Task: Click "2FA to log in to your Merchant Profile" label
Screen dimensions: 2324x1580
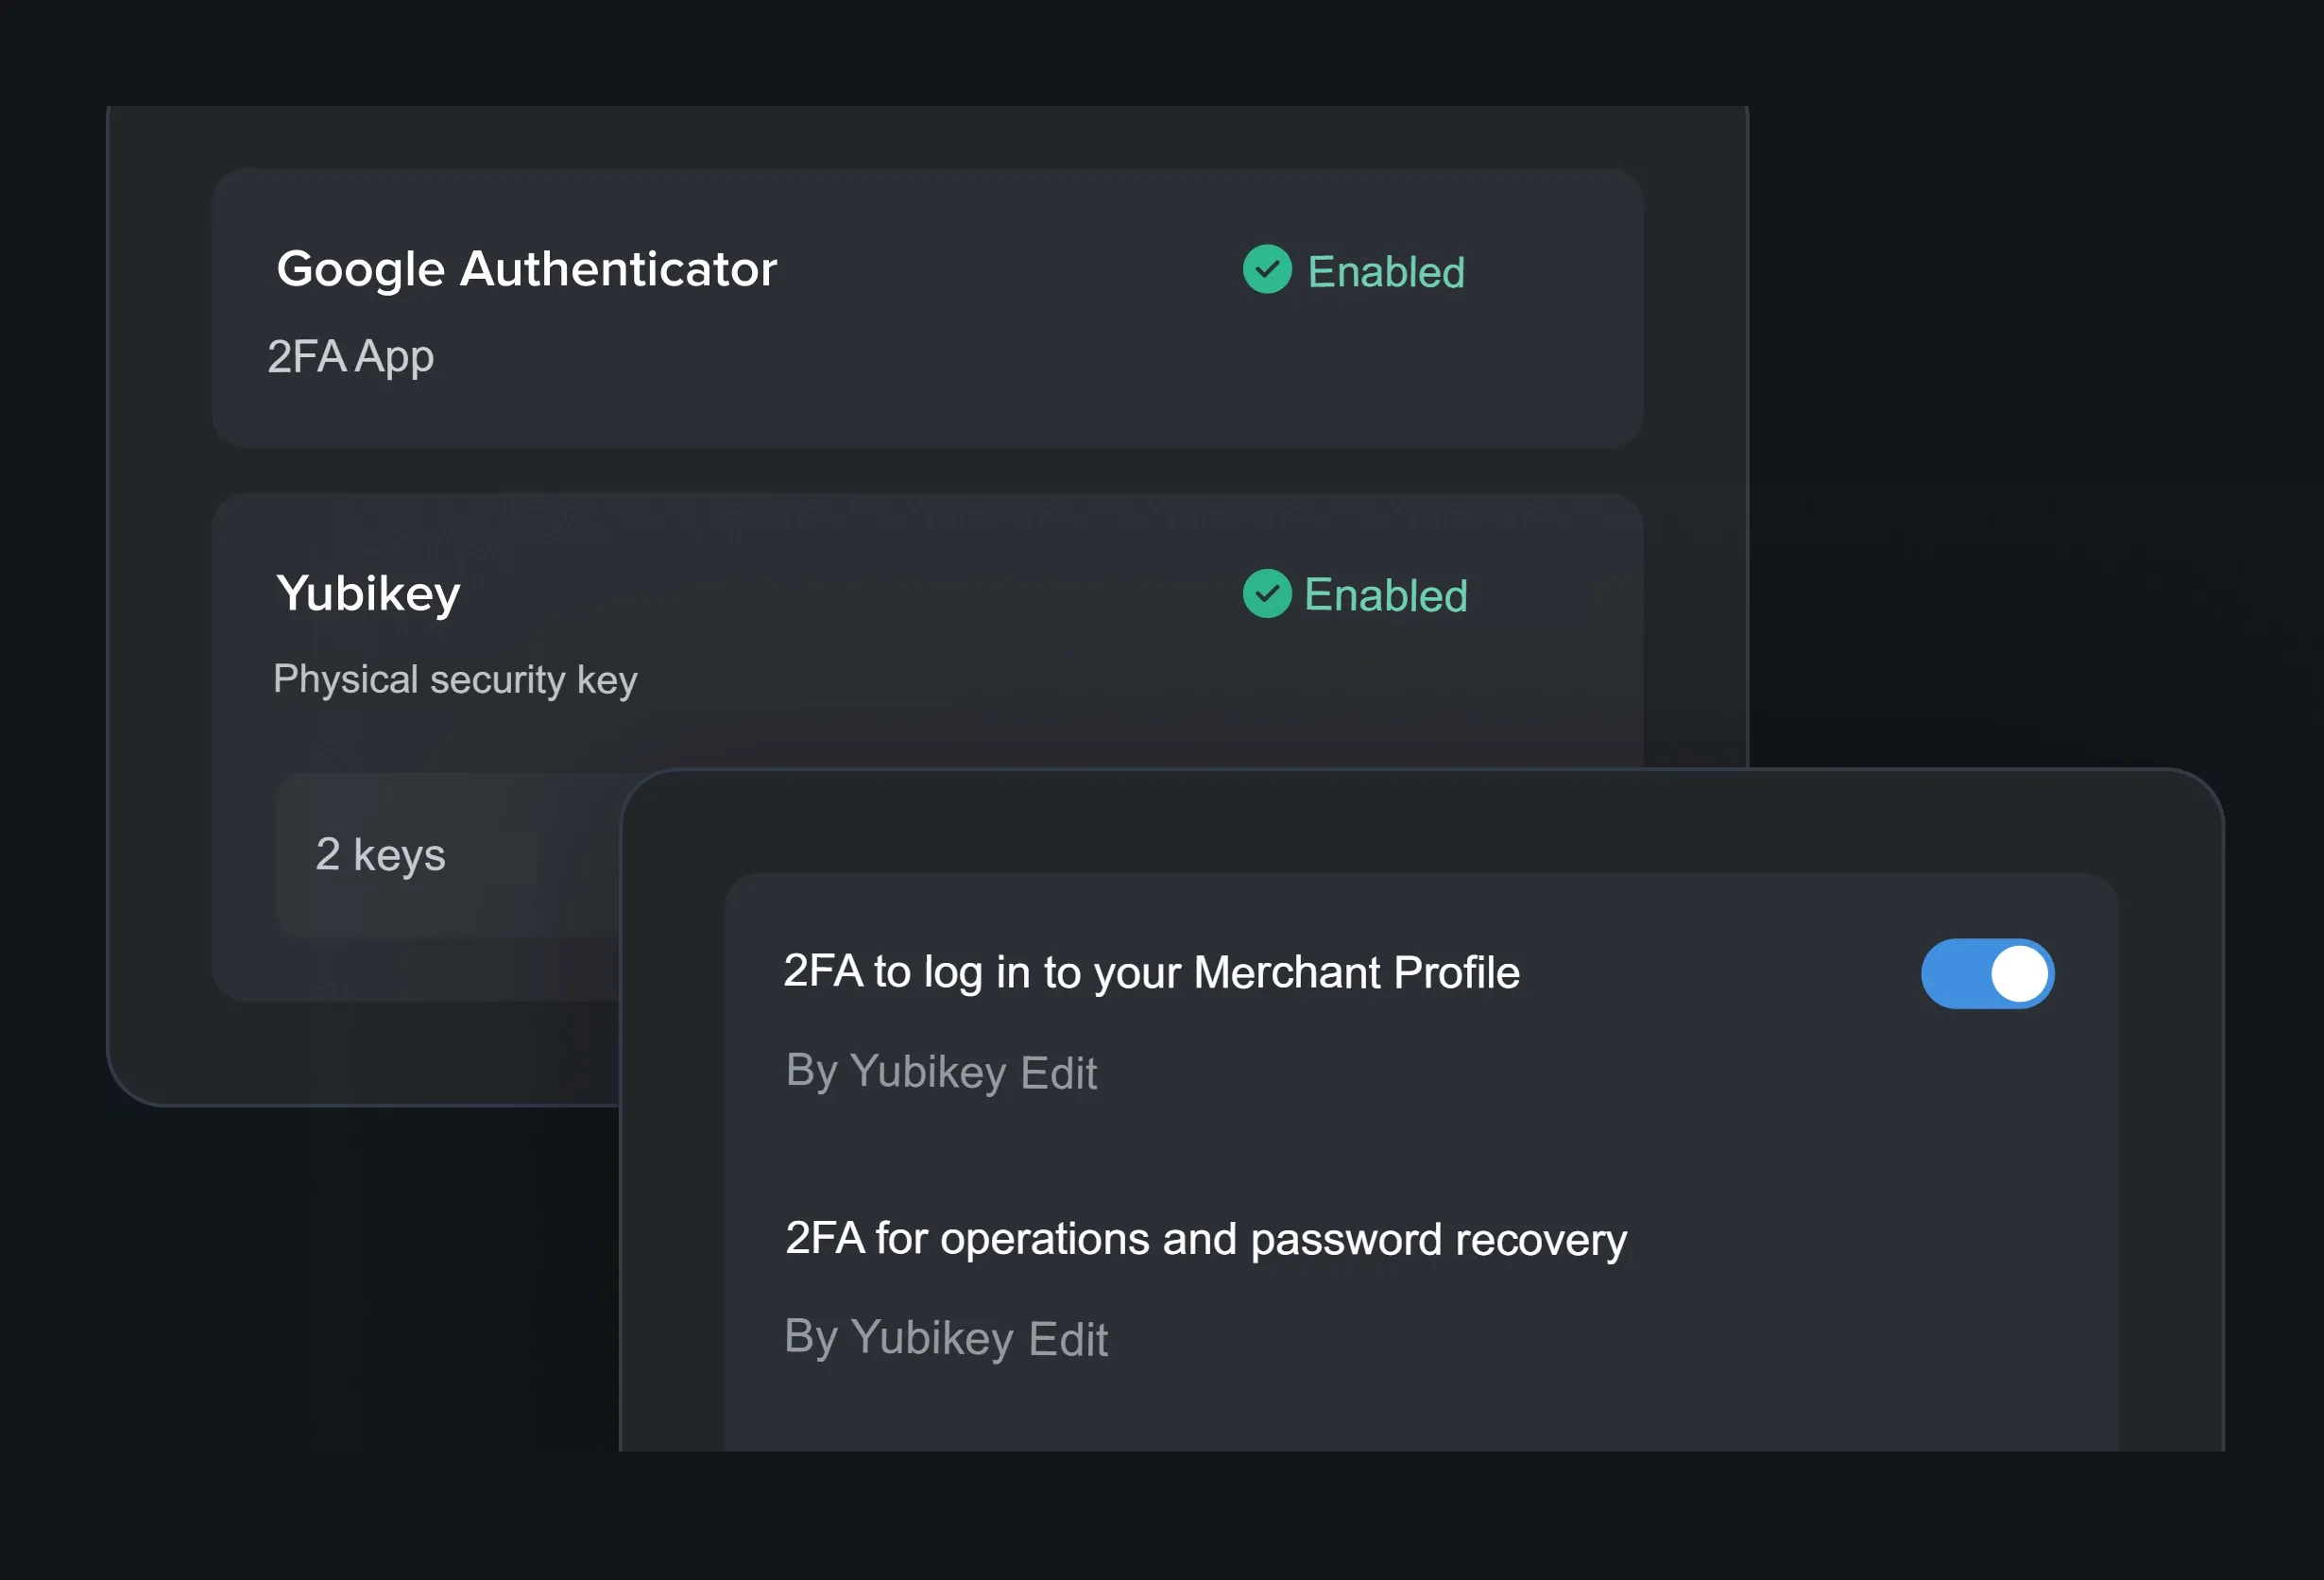Action: [1151, 972]
